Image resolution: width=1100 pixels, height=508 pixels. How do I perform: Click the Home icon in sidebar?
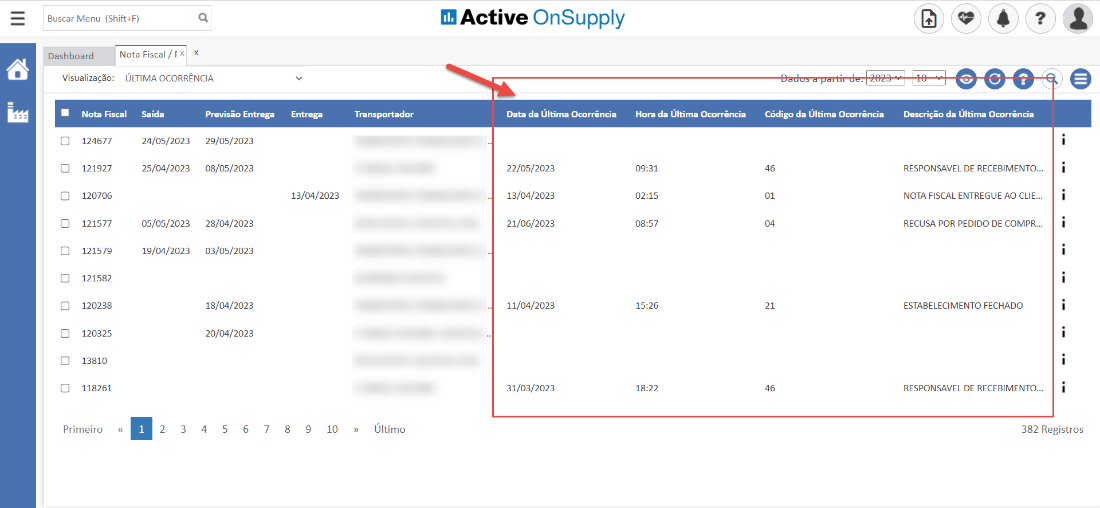[17, 70]
